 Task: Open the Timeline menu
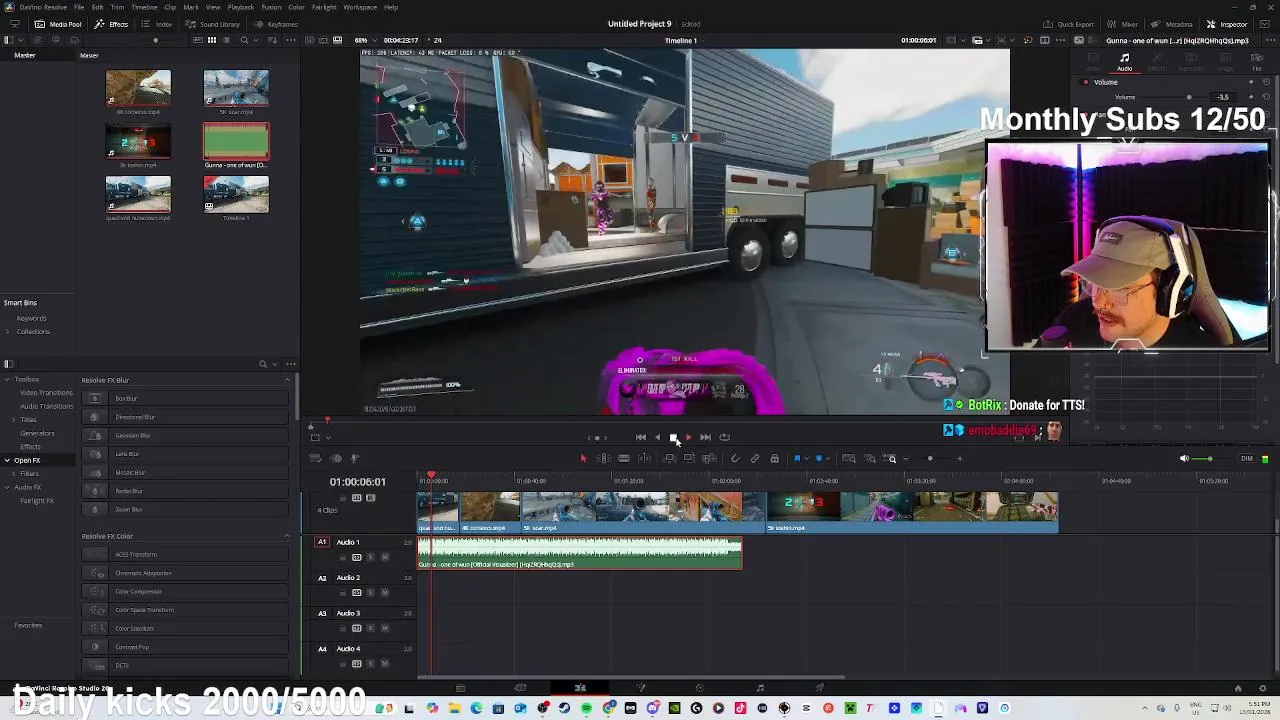(144, 7)
